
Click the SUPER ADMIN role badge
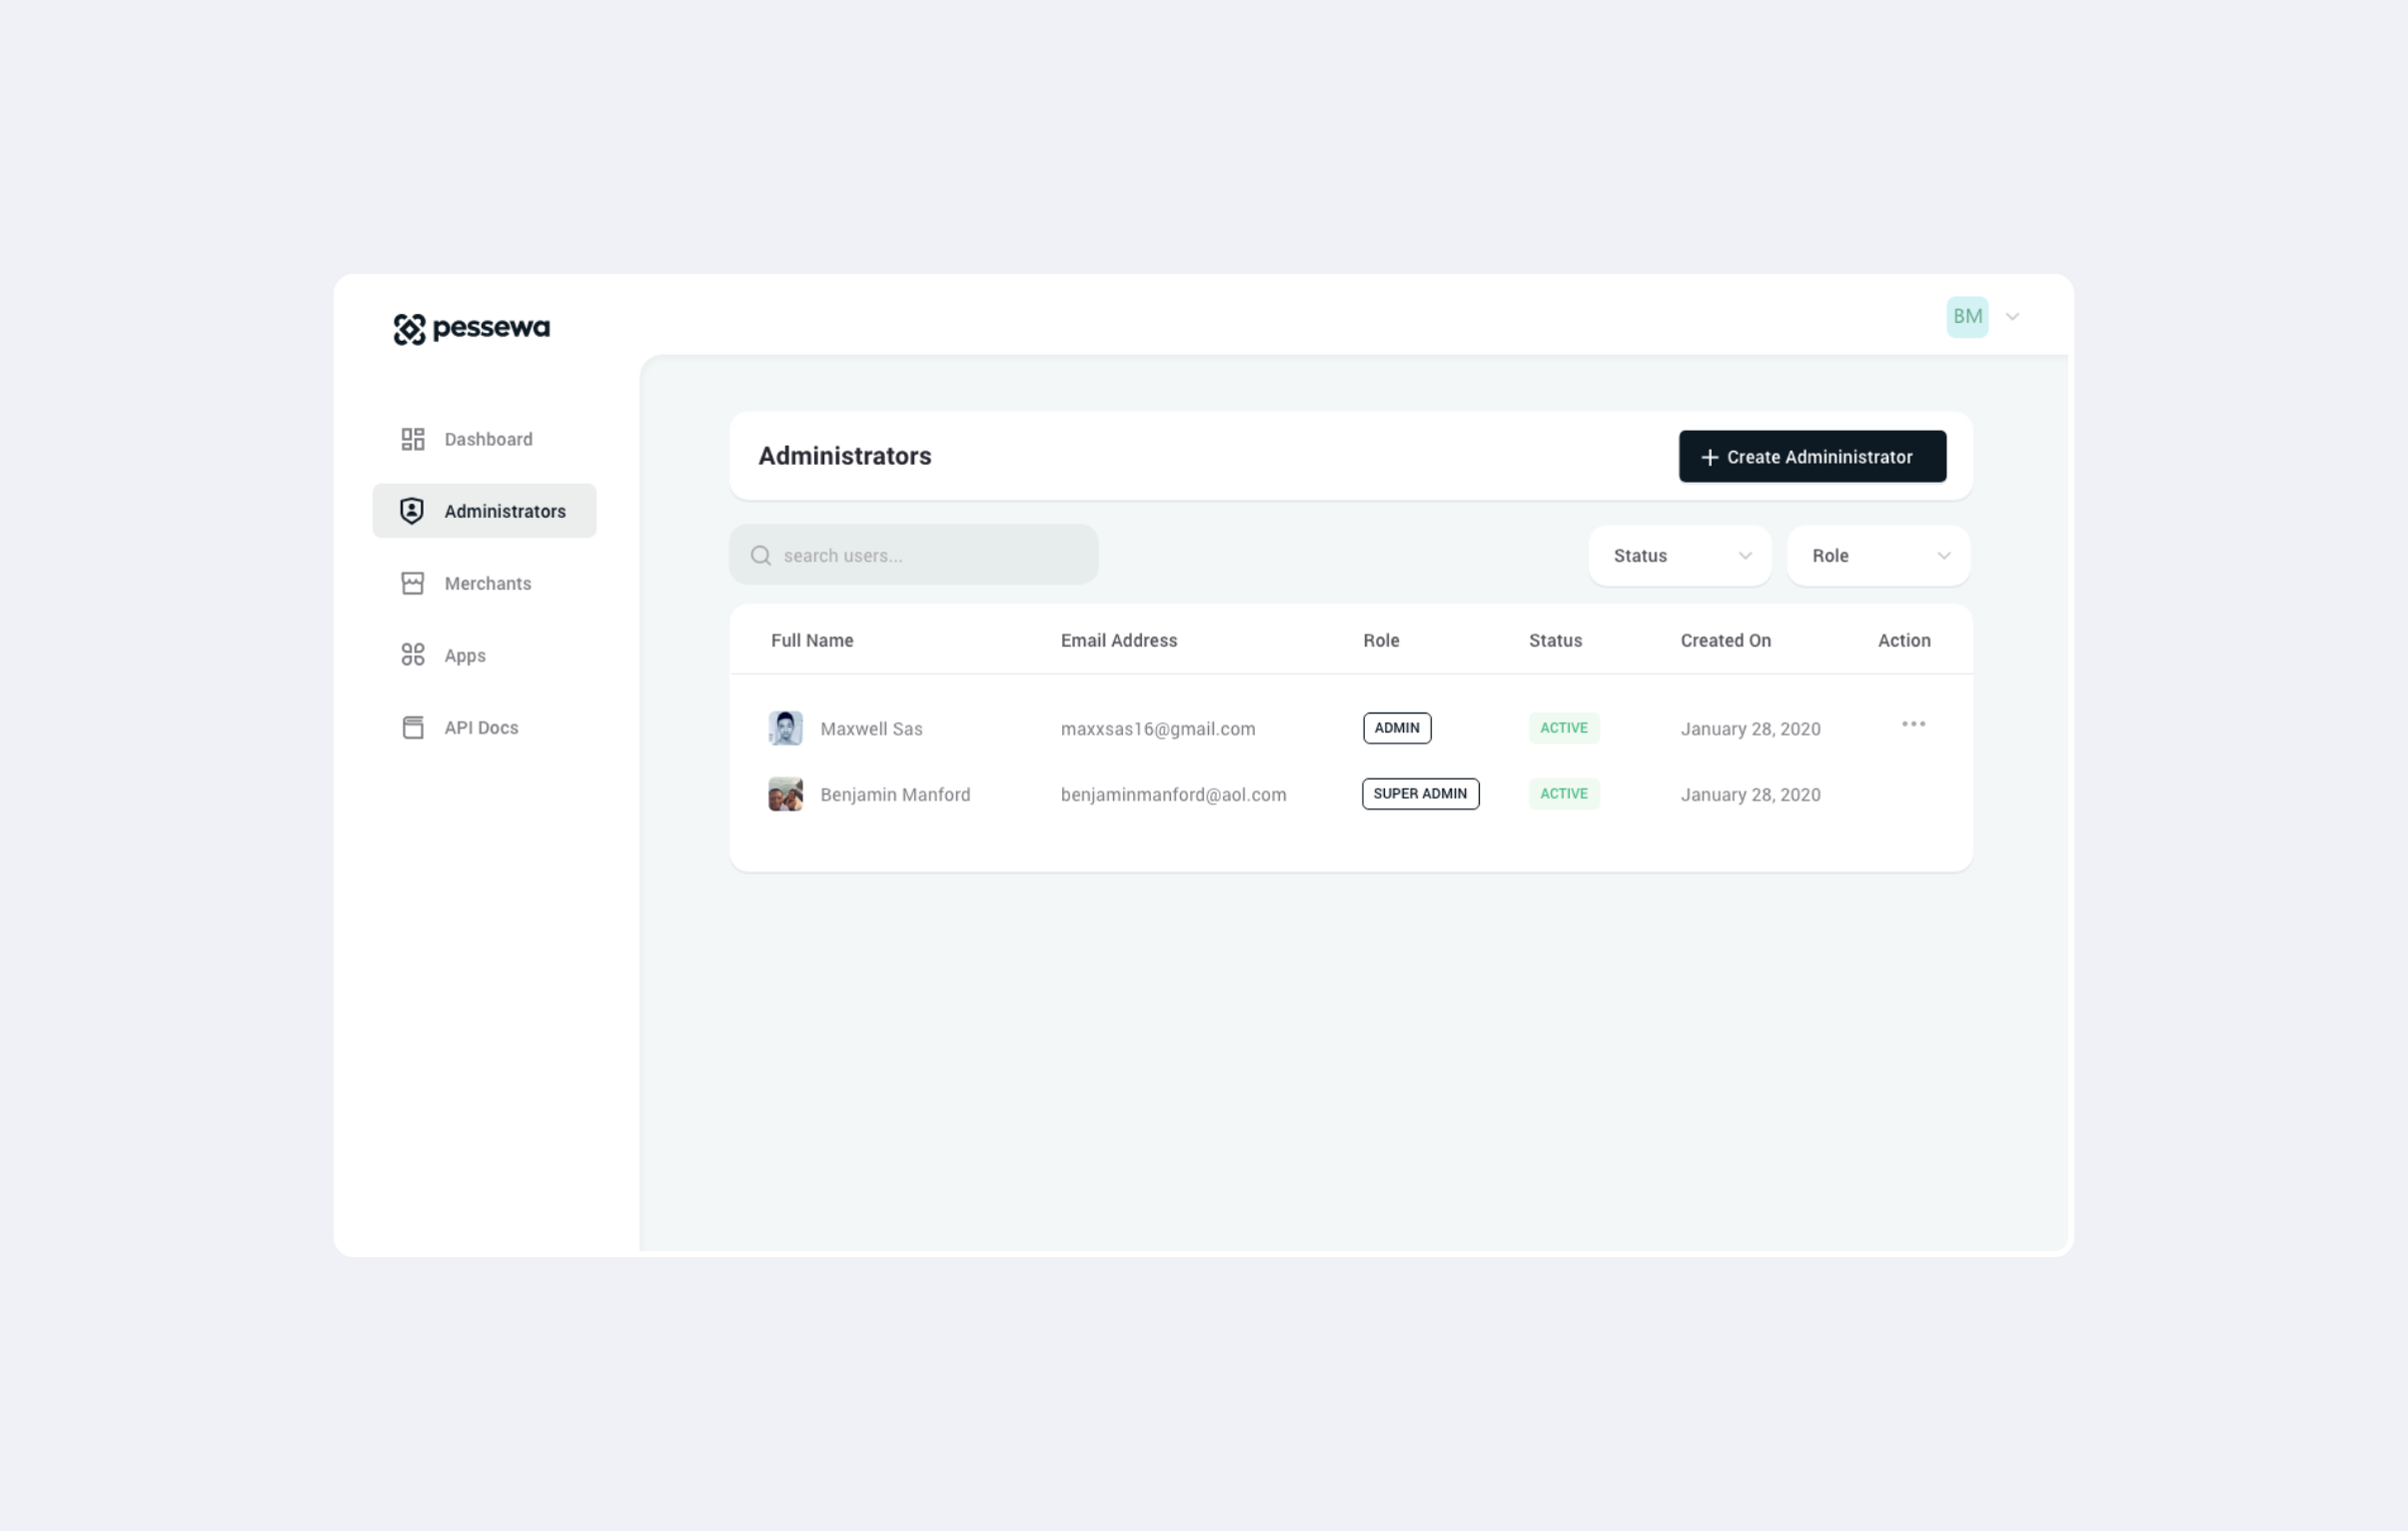(x=1419, y=794)
